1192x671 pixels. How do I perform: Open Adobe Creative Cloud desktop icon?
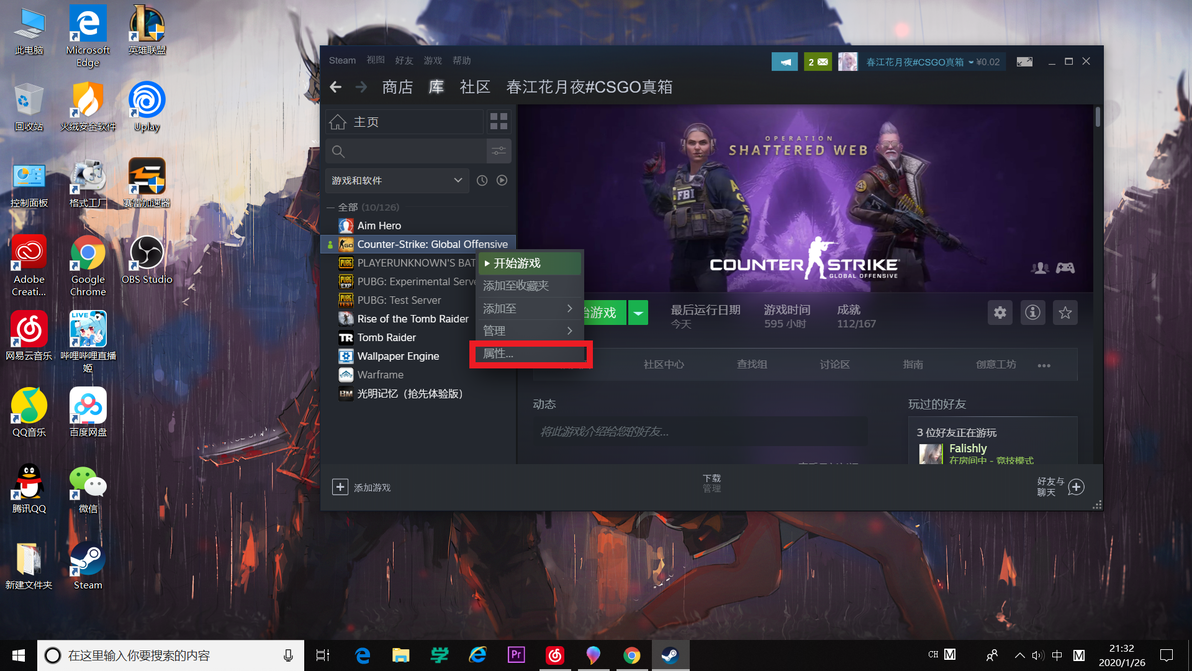pos(29,265)
